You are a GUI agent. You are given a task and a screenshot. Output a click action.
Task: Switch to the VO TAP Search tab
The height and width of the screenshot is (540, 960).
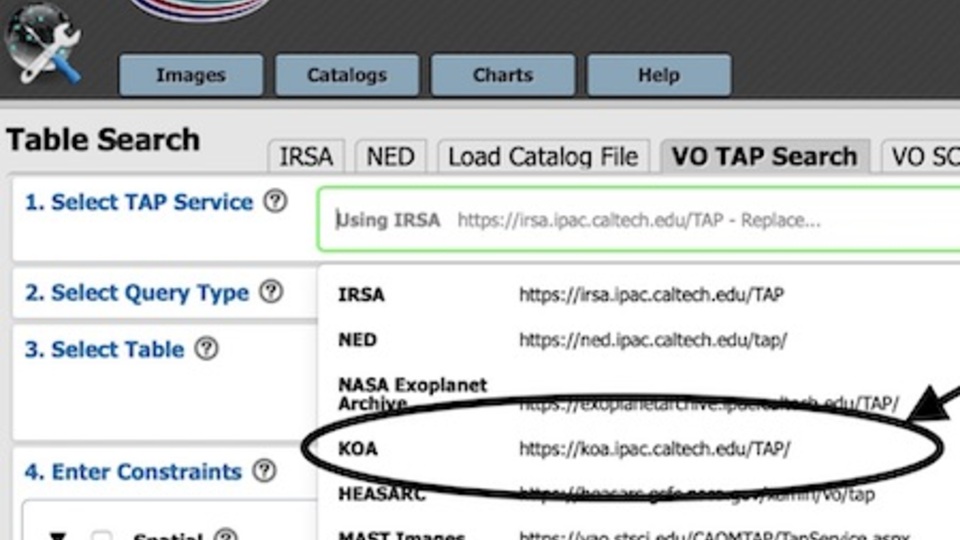tap(764, 157)
